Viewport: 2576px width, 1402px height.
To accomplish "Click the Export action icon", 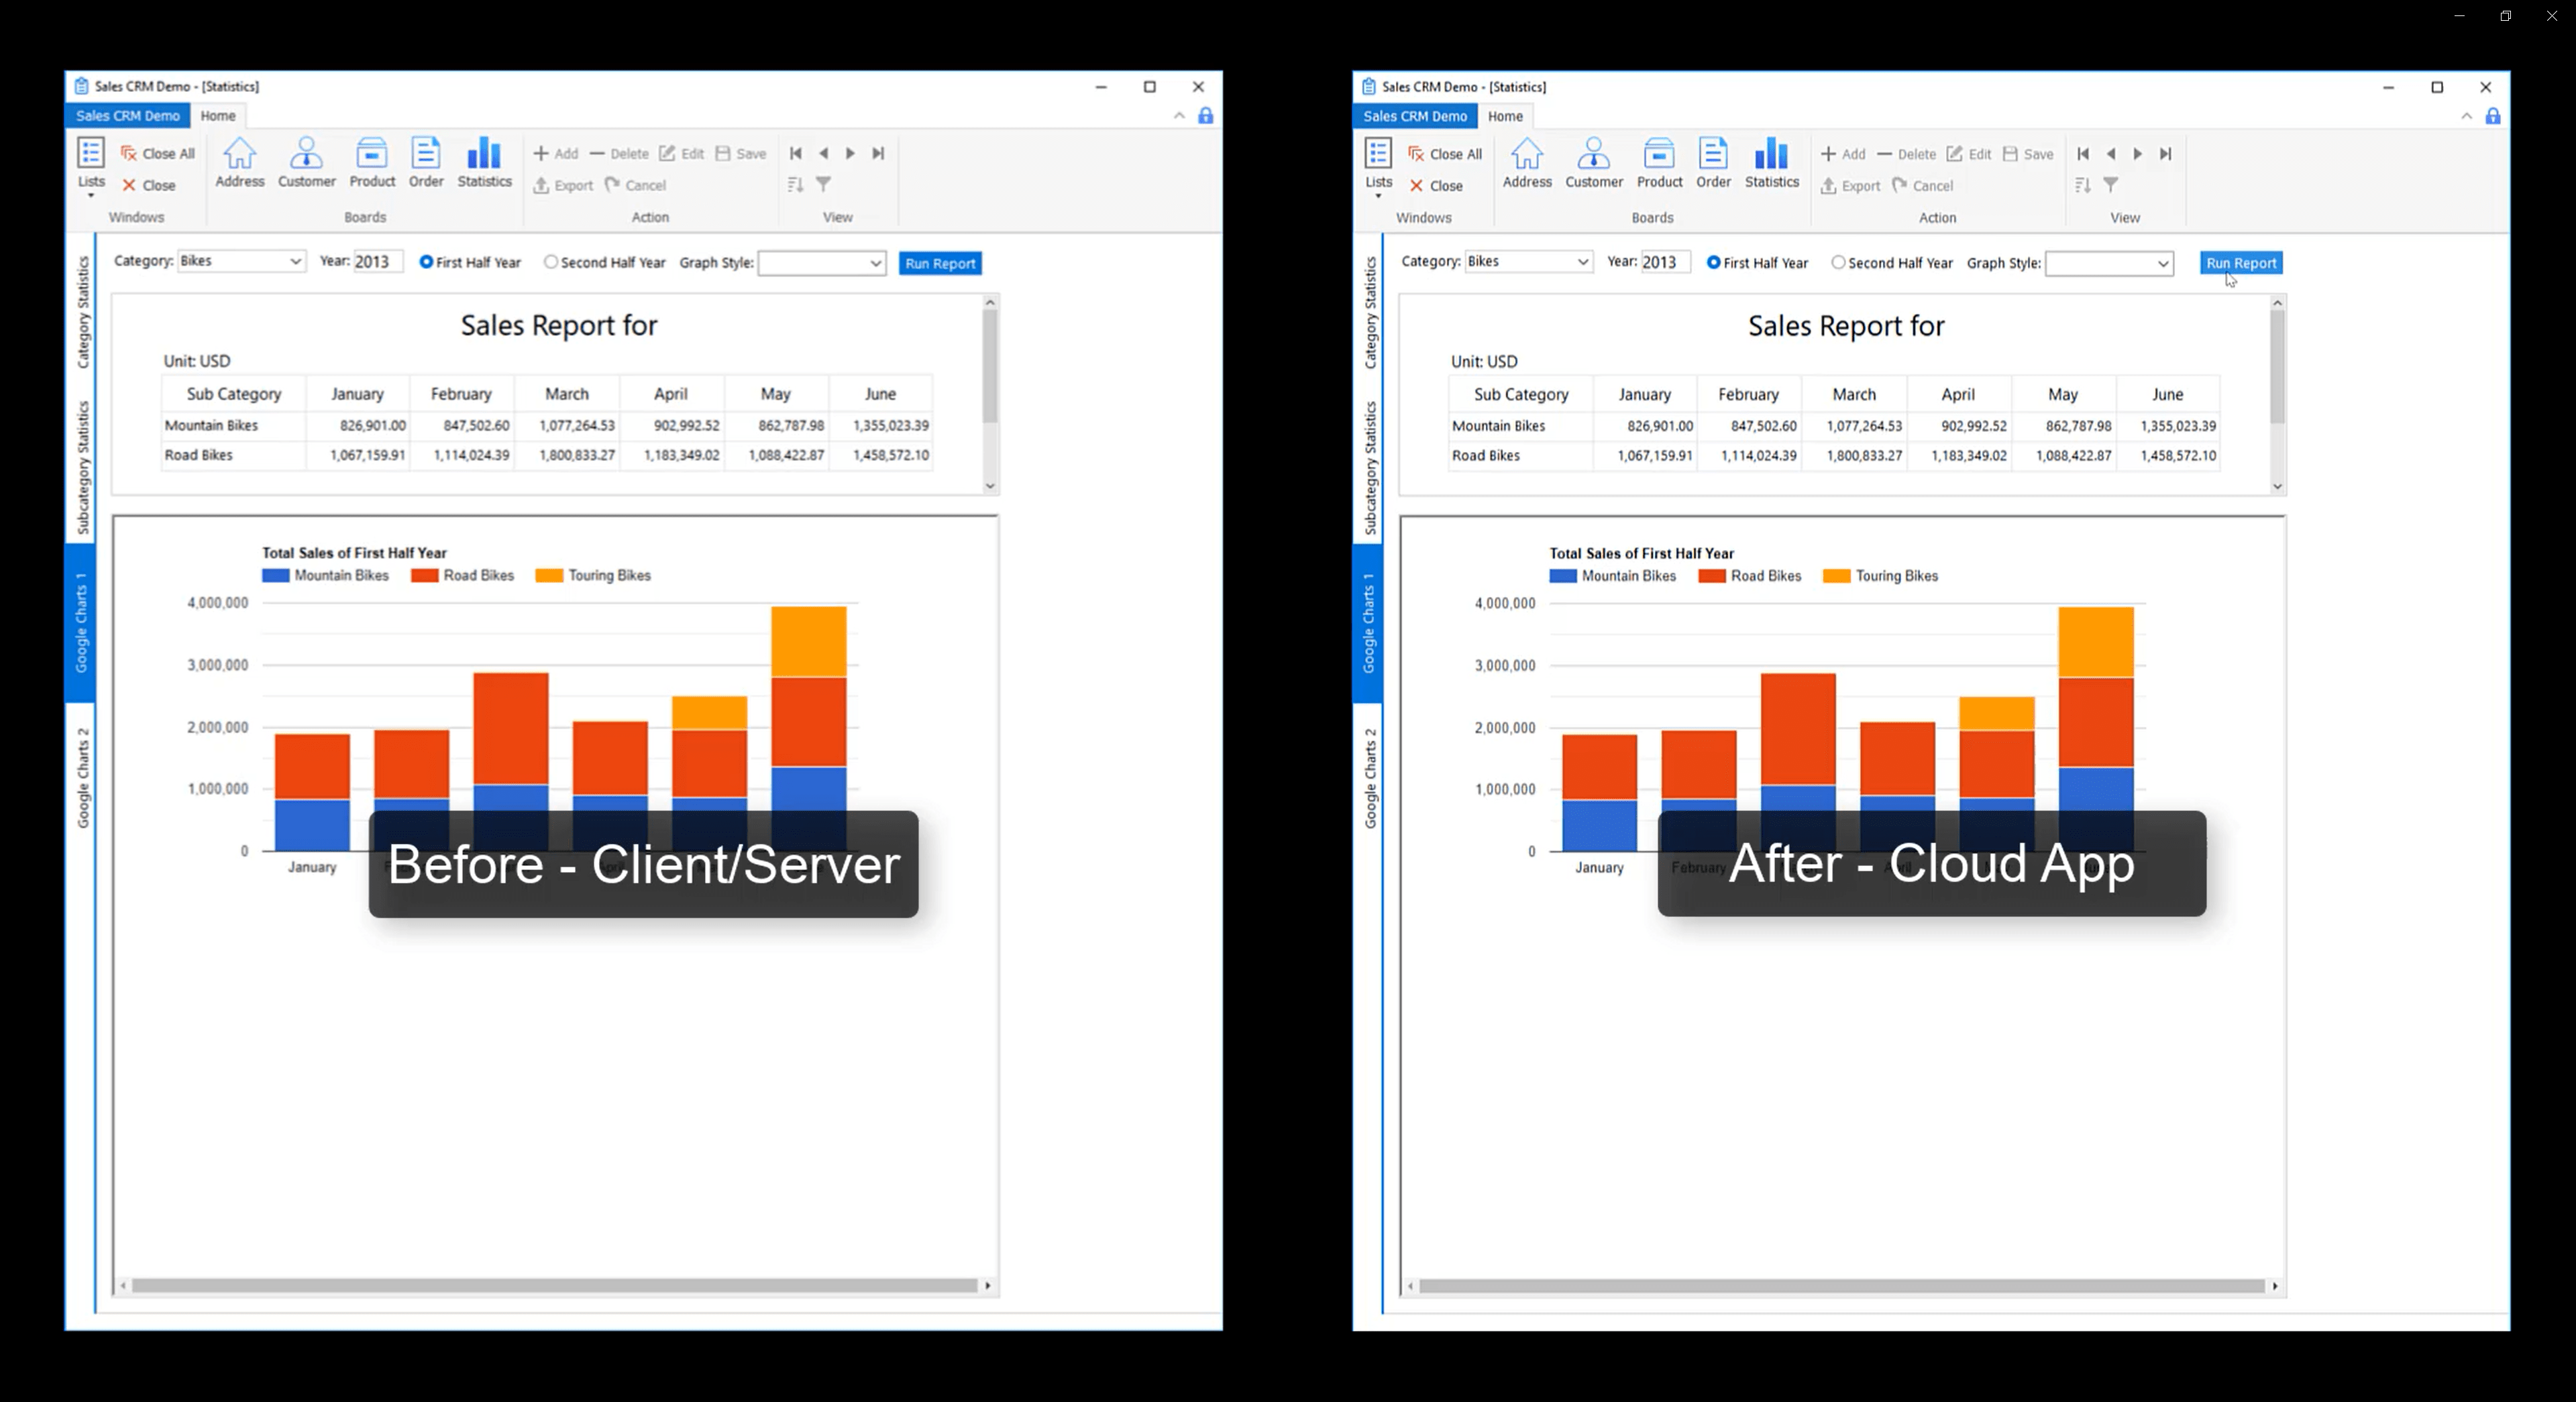I will [561, 185].
